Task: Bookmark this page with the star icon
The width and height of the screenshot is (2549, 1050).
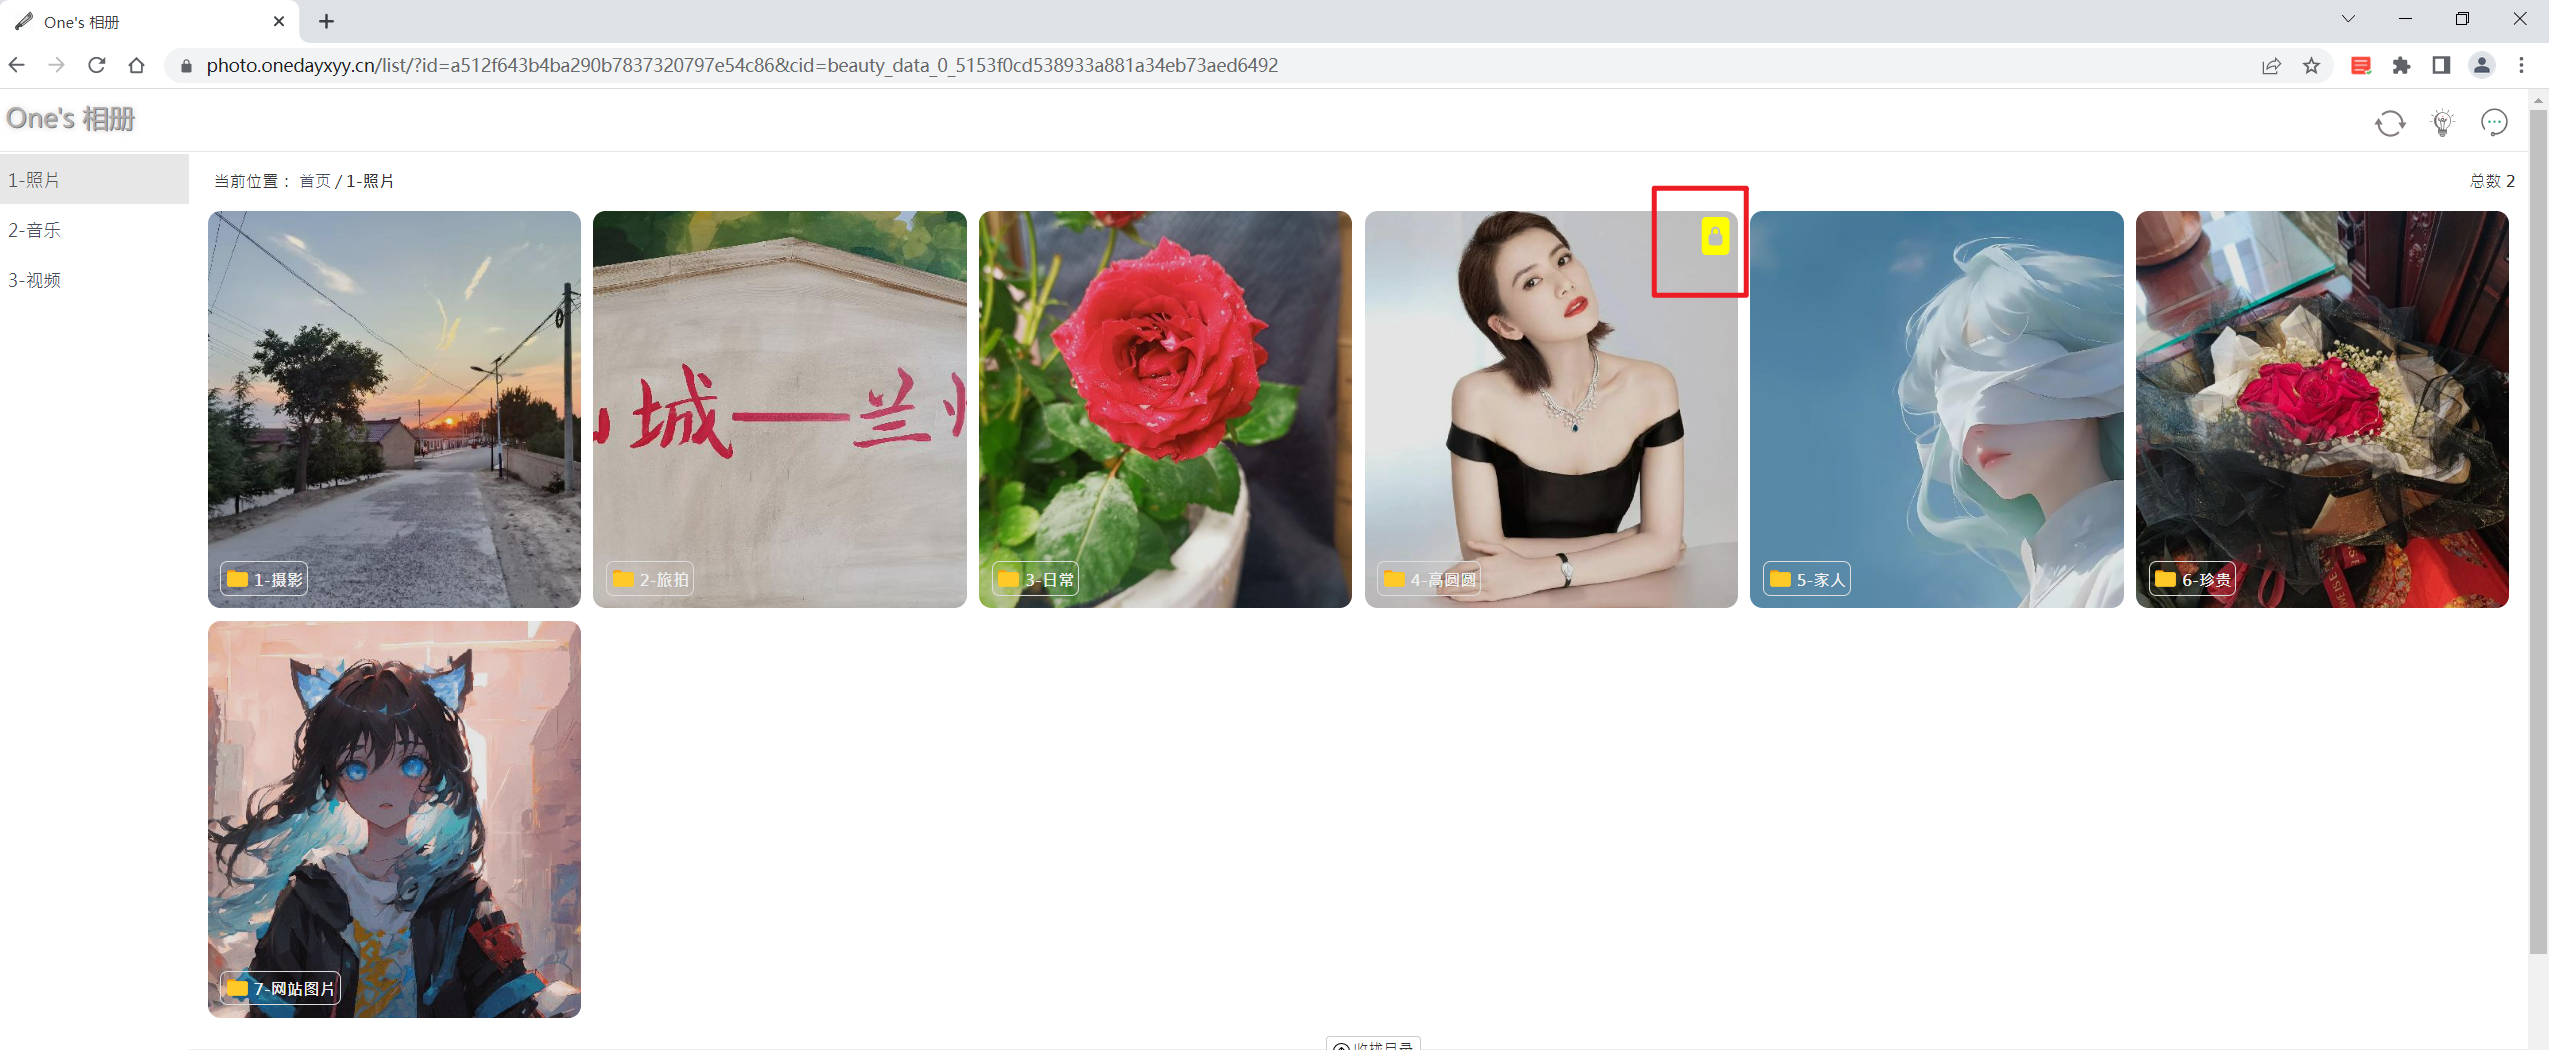Action: [2311, 65]
